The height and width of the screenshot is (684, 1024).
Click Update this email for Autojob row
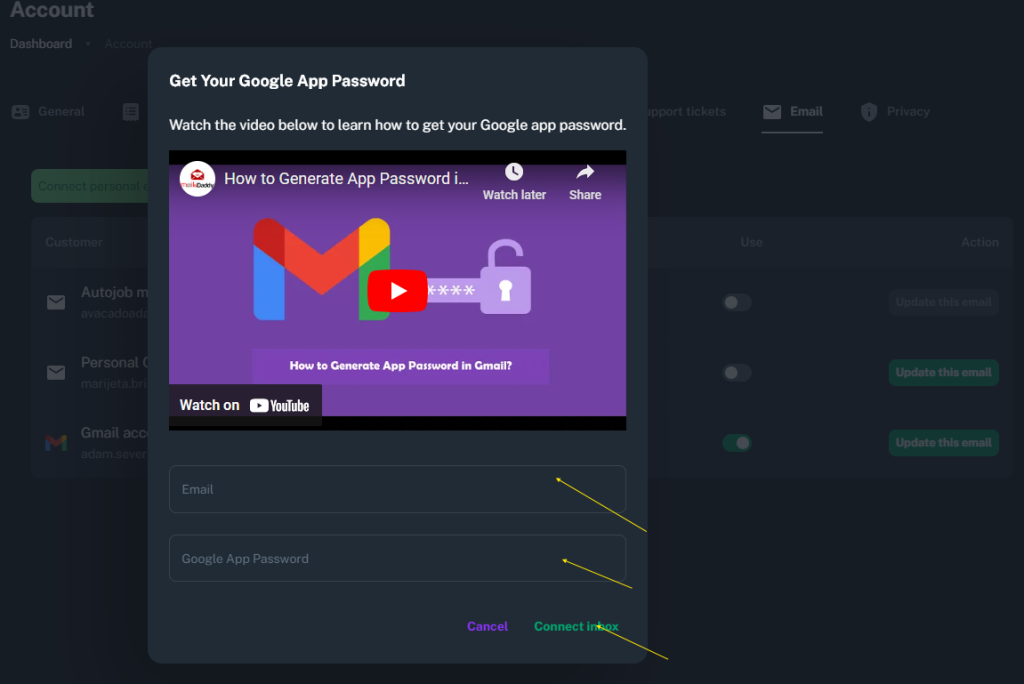tap(944, 302)
